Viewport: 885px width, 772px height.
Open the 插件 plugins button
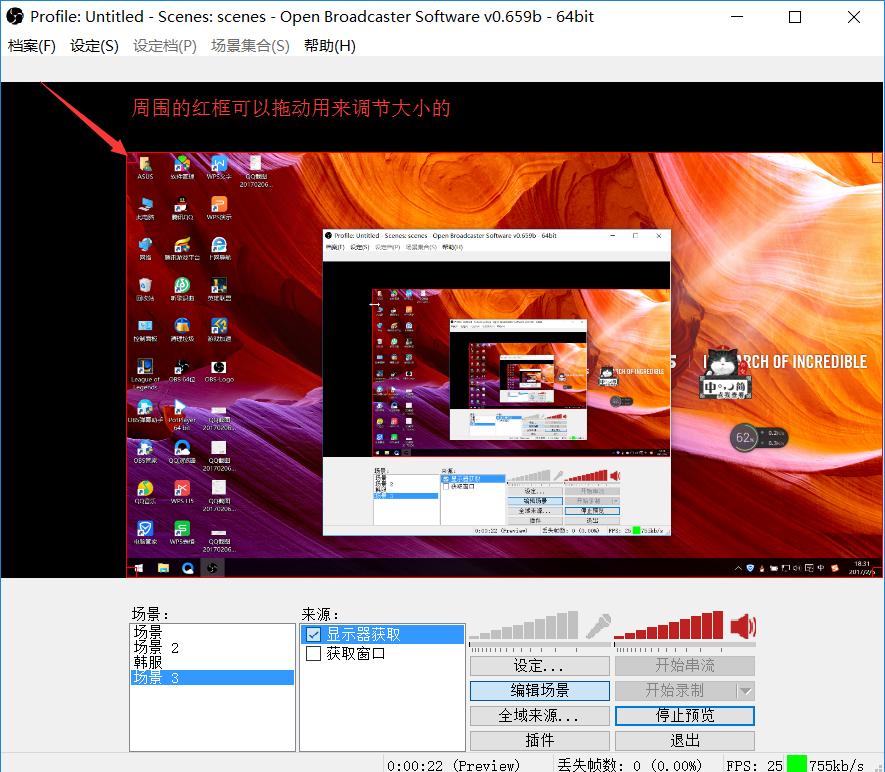coord(539,741)
